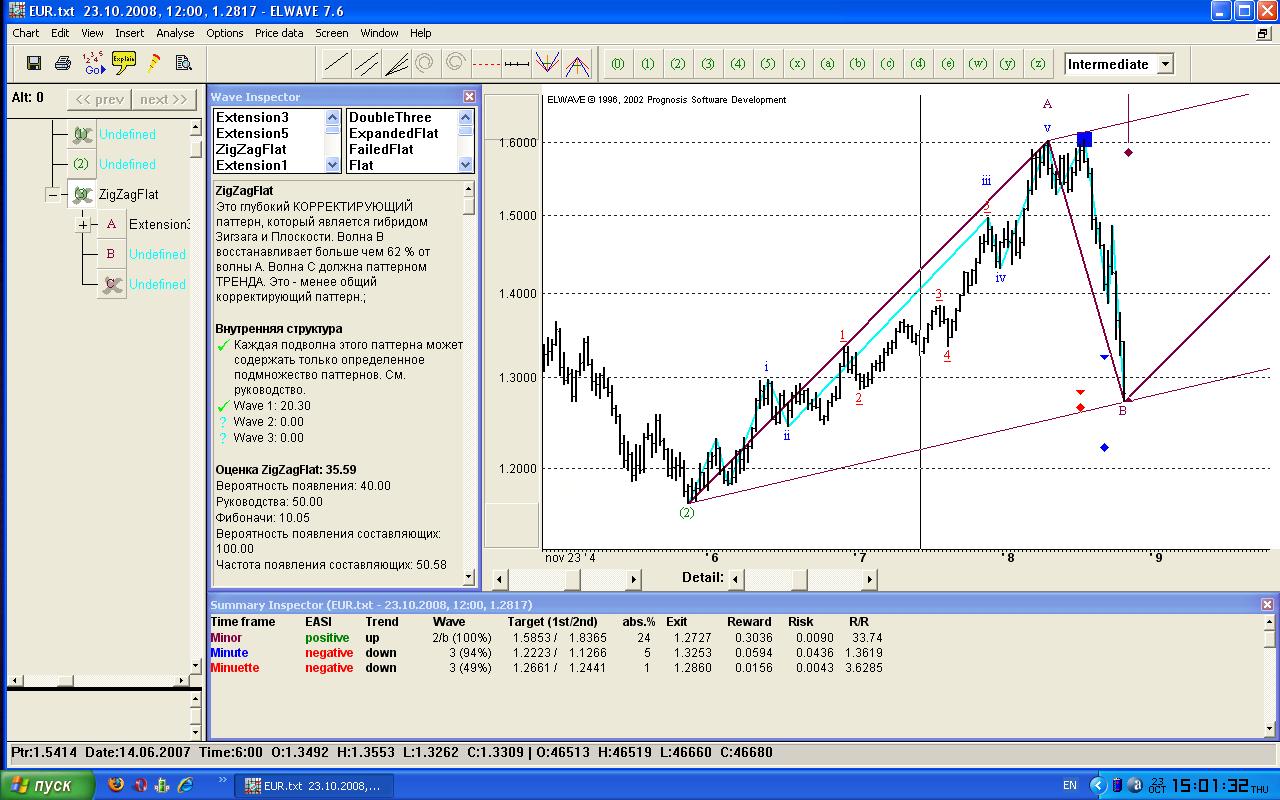Click the yellow marker highlighter icon
This screenshot has height=800, width=1280.
point(154,63)
